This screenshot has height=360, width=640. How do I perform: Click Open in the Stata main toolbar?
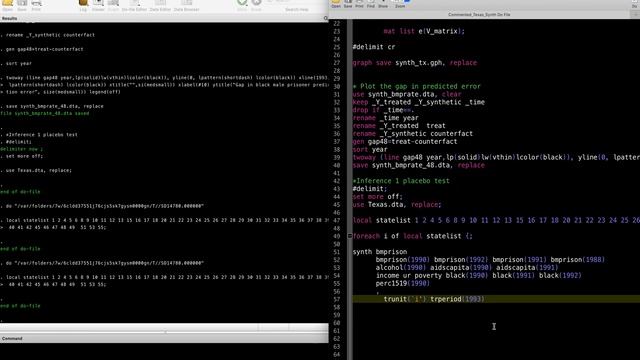[7, 5]
